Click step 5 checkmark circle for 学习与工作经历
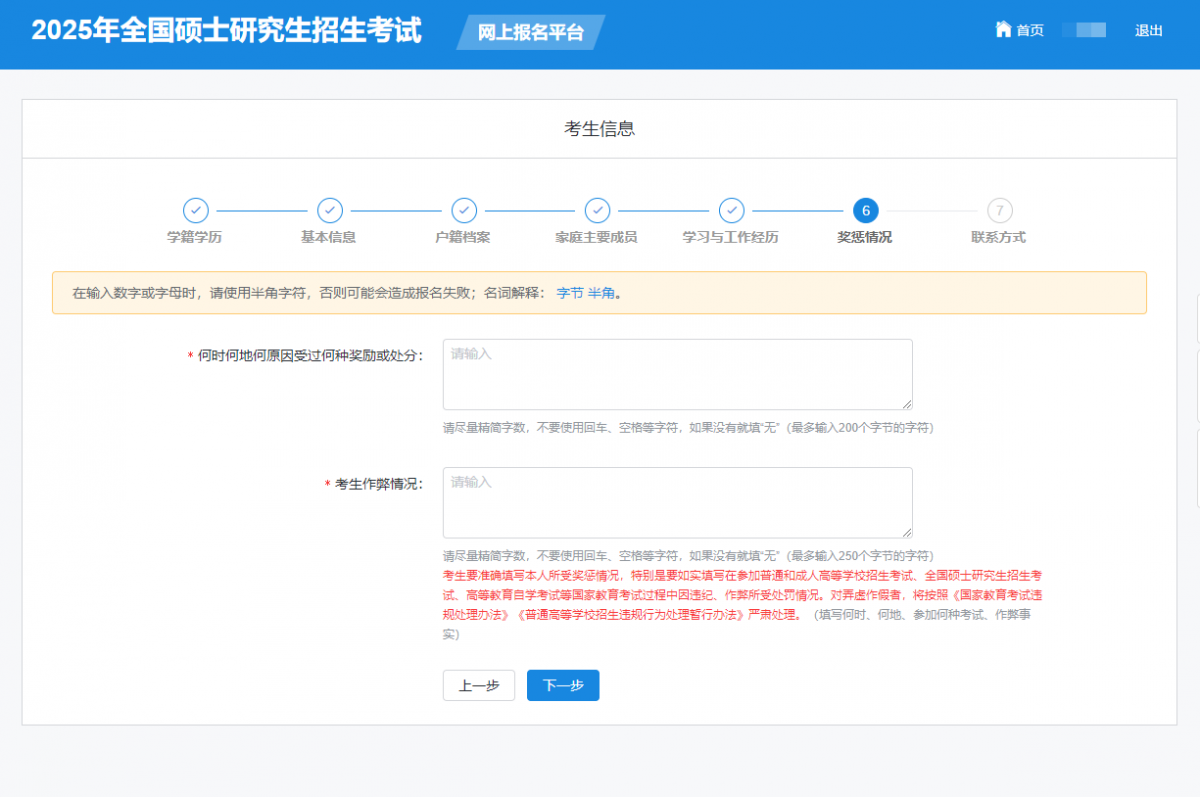This screenshot has height=797, width=1200. click(x=731, y=210)
